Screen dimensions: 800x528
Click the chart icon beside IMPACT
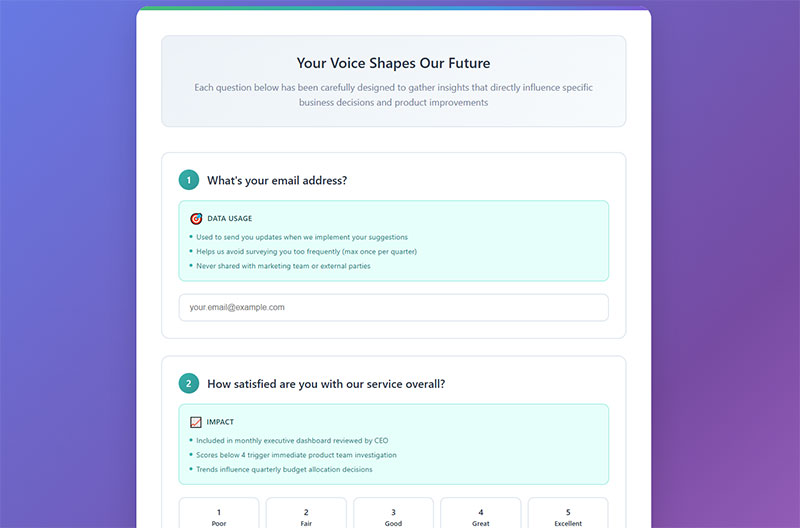click(x=195, y=422)
